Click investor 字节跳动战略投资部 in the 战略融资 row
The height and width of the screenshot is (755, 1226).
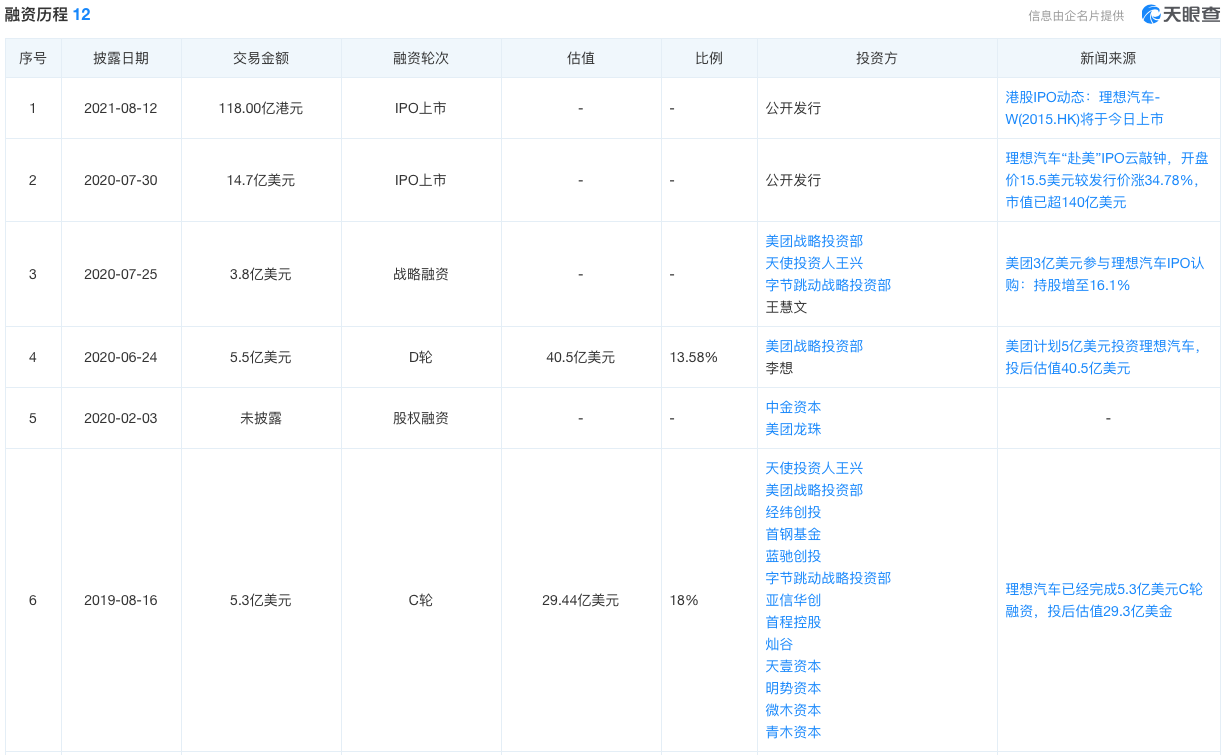pyautogui.click(x=828, y=285)
